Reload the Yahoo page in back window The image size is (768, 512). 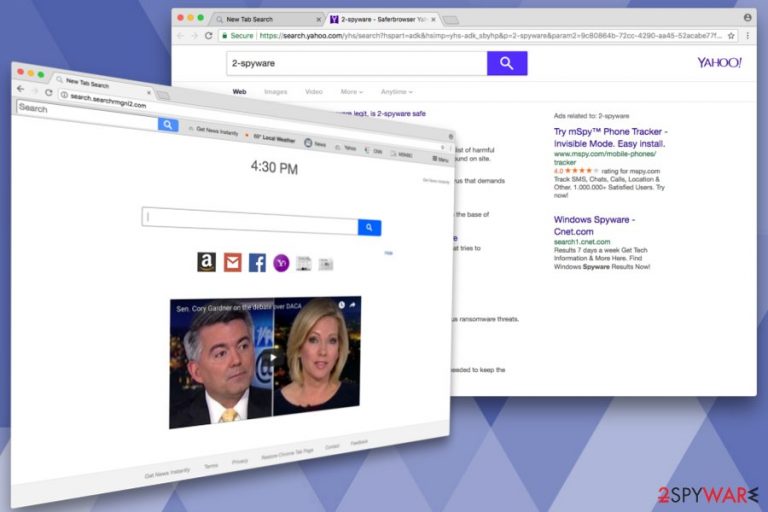209,36
